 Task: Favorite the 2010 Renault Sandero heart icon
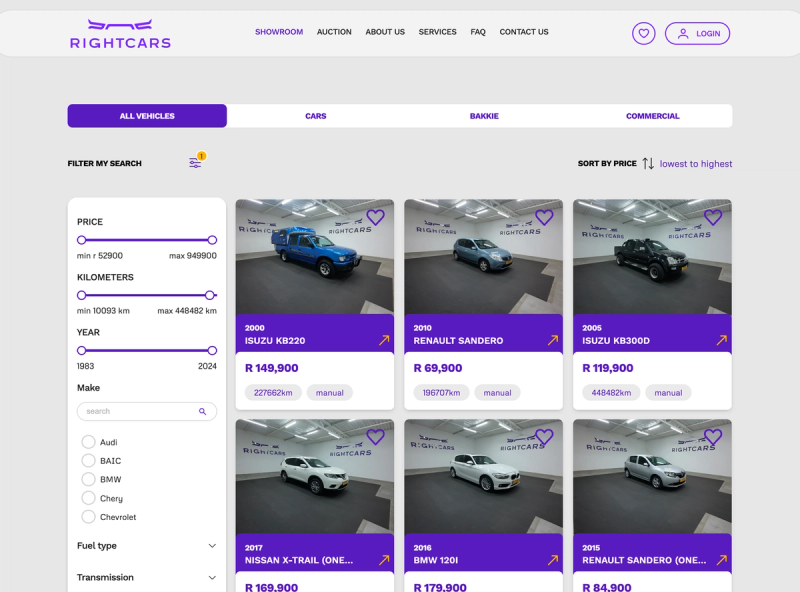coord(544,217)
